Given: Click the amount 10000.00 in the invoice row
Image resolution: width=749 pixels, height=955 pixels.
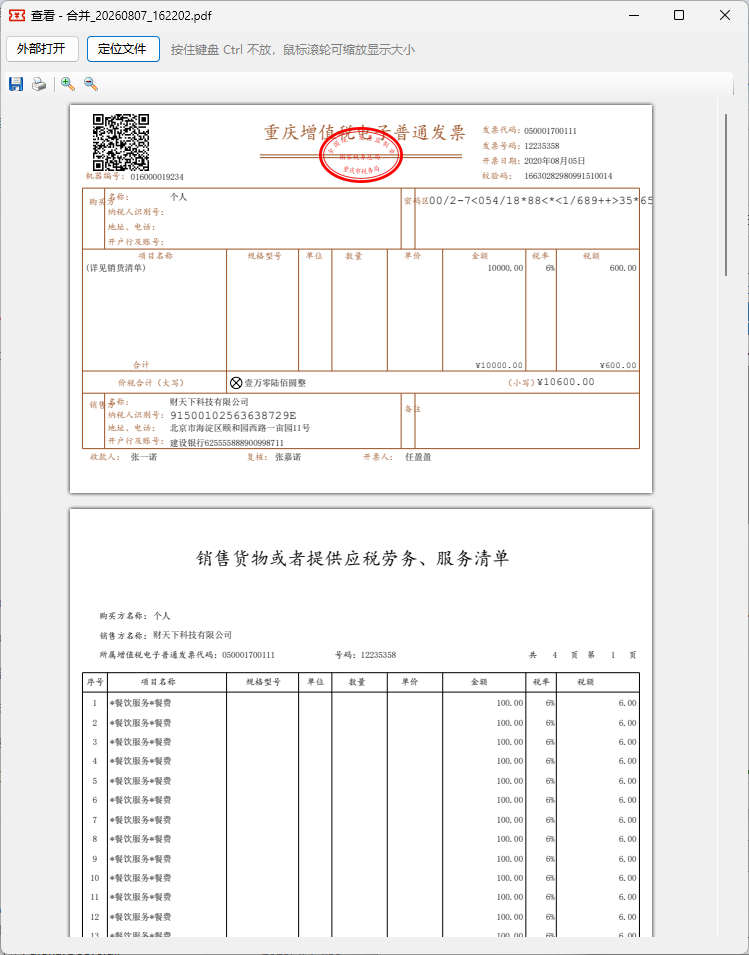Looking at the screenshot, I should pyautogui.click(x=505, y=268).
